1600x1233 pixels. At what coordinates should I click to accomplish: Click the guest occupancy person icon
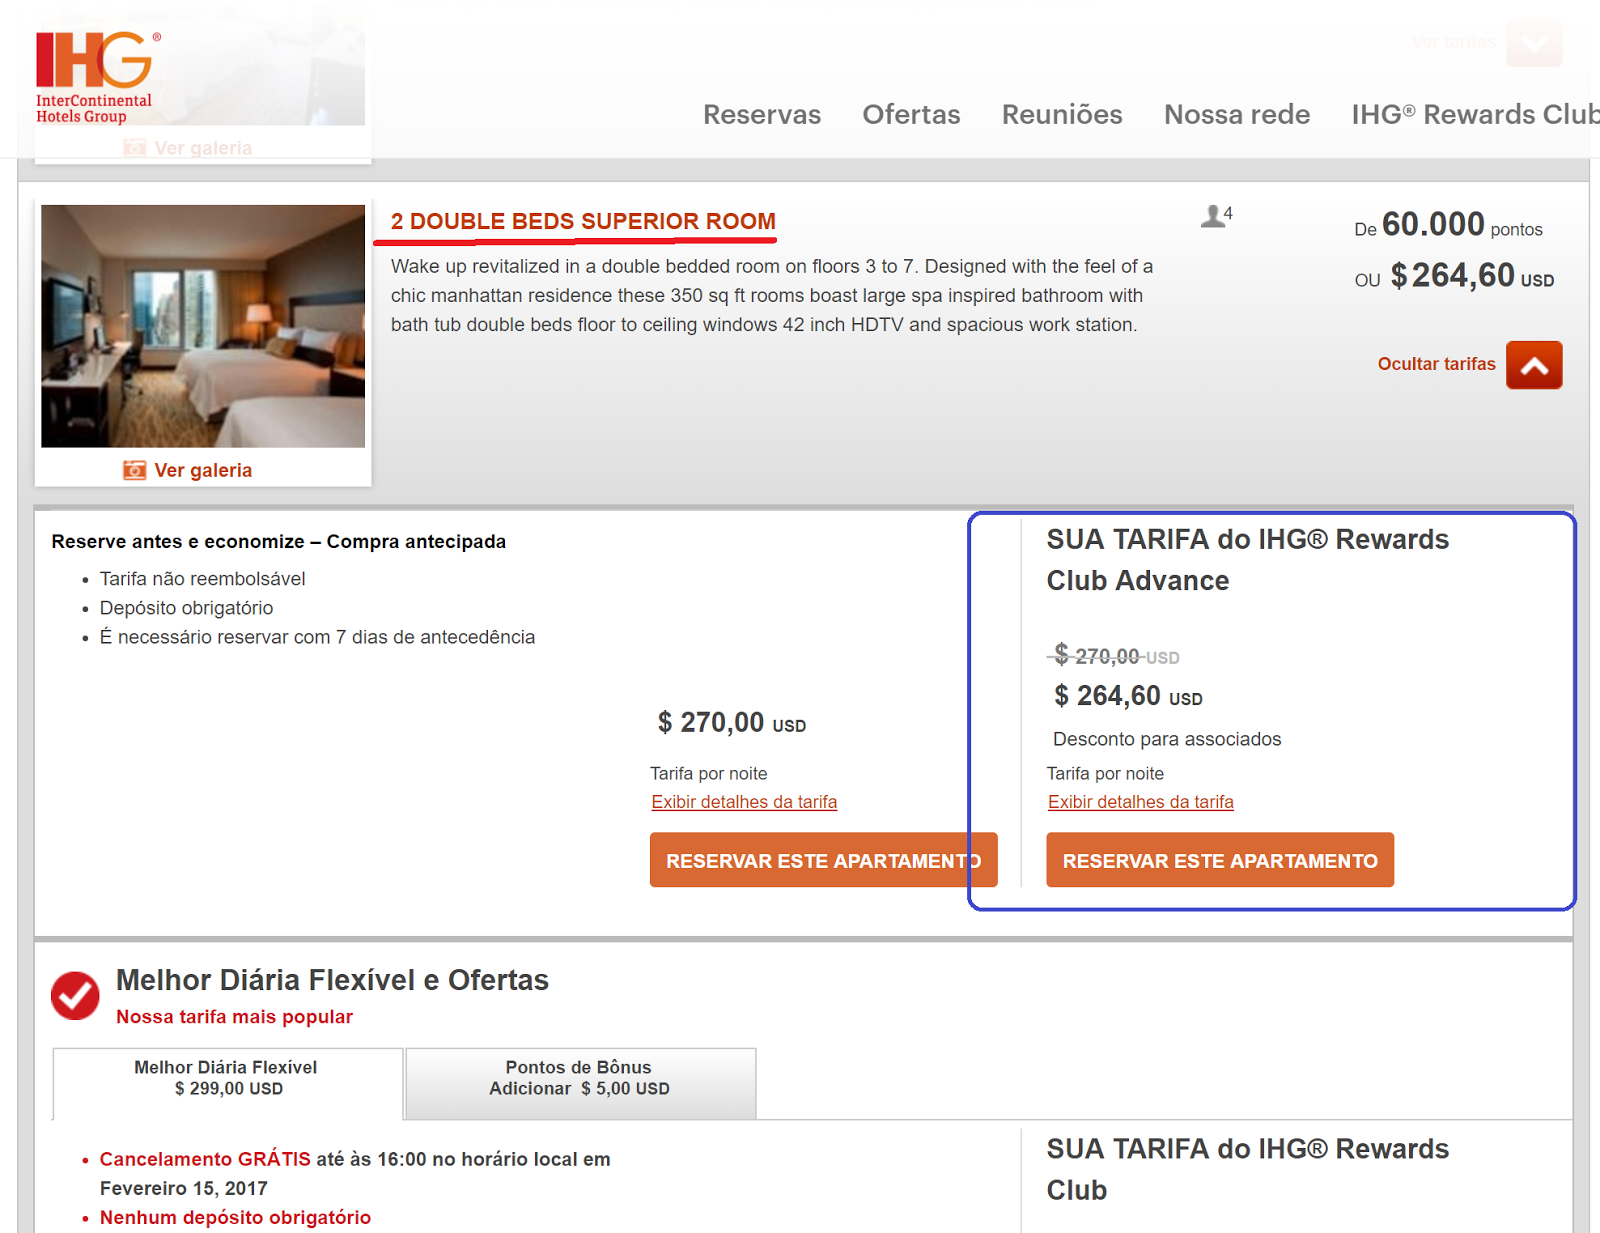[x=1214, y=215]
